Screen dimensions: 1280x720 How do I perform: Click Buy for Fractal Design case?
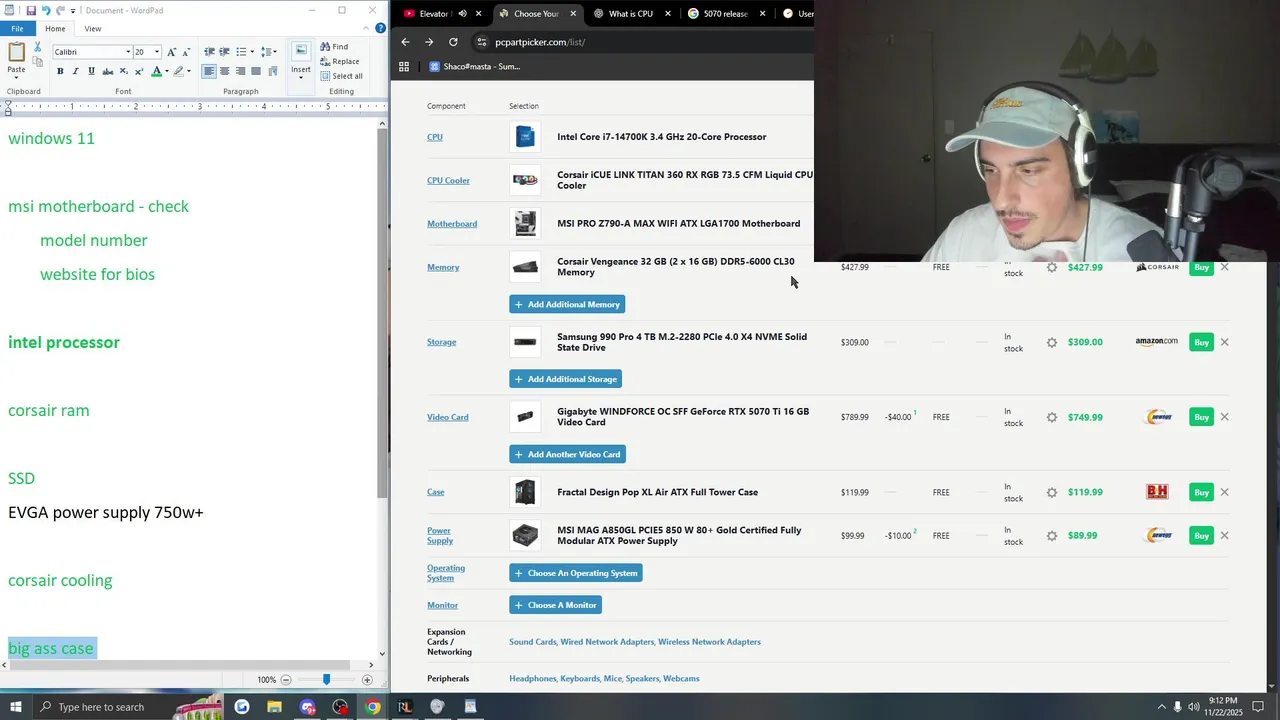(x=1201, y=492)
